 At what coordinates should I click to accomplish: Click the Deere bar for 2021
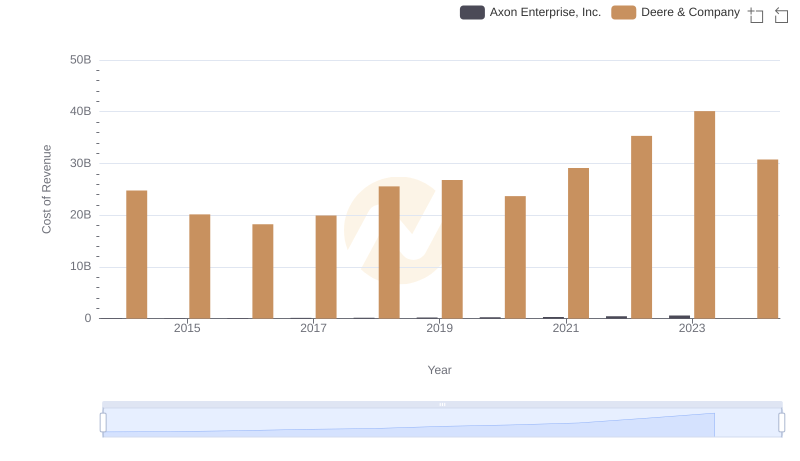tap(578, 243)
